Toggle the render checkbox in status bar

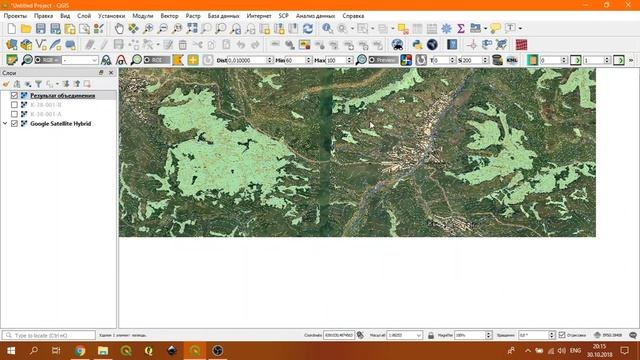pyautogui.click(x=562, y=335)
